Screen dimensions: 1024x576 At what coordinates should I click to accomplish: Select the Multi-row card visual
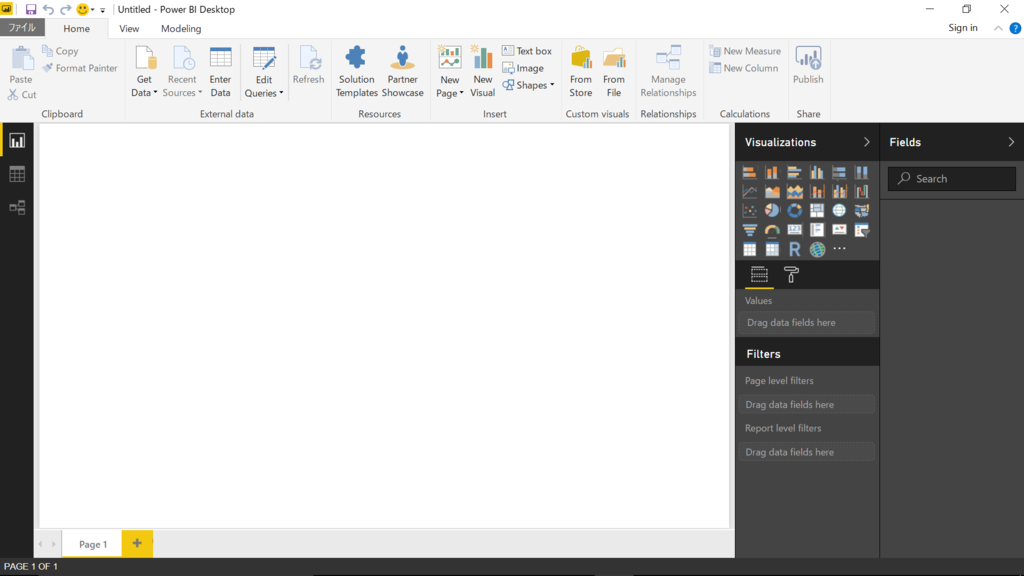tap(817, 230)
